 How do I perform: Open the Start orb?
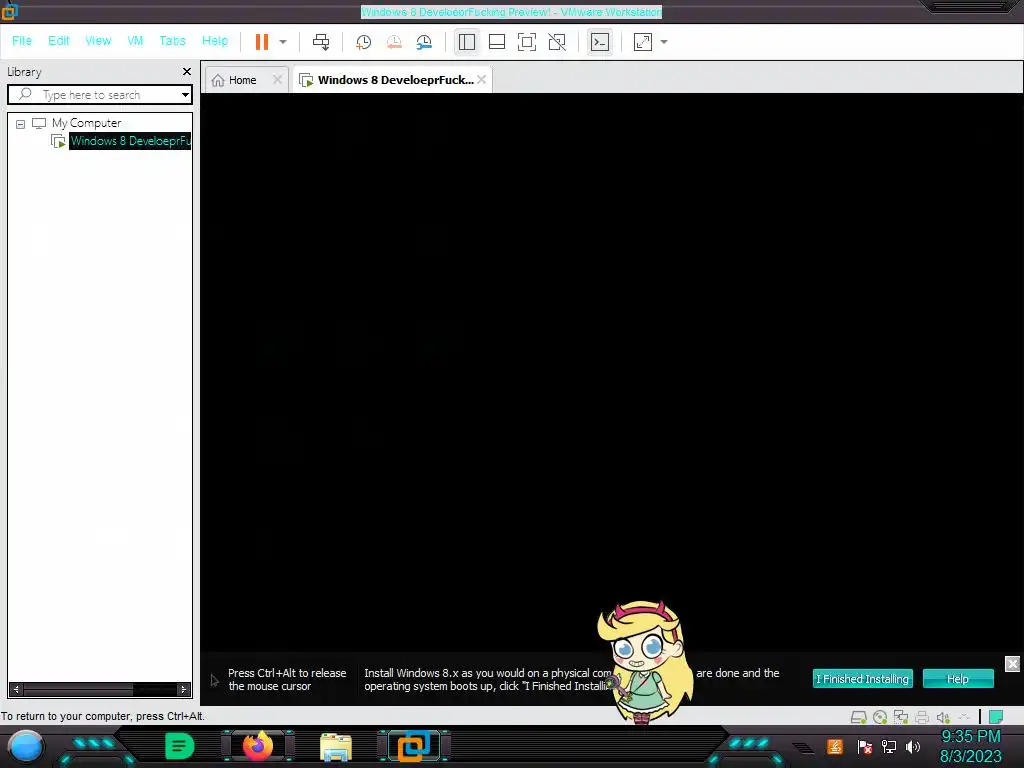(26, 746)
